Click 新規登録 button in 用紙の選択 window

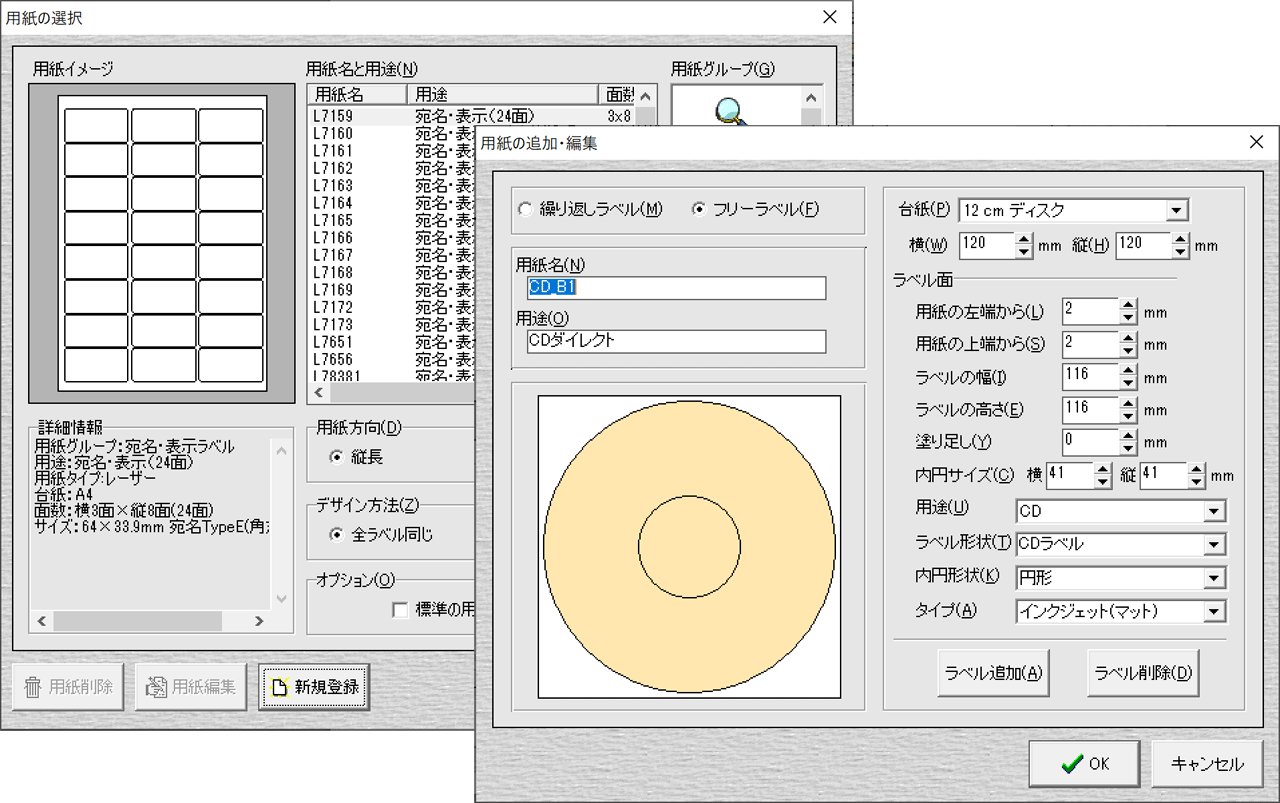[314, 687]
